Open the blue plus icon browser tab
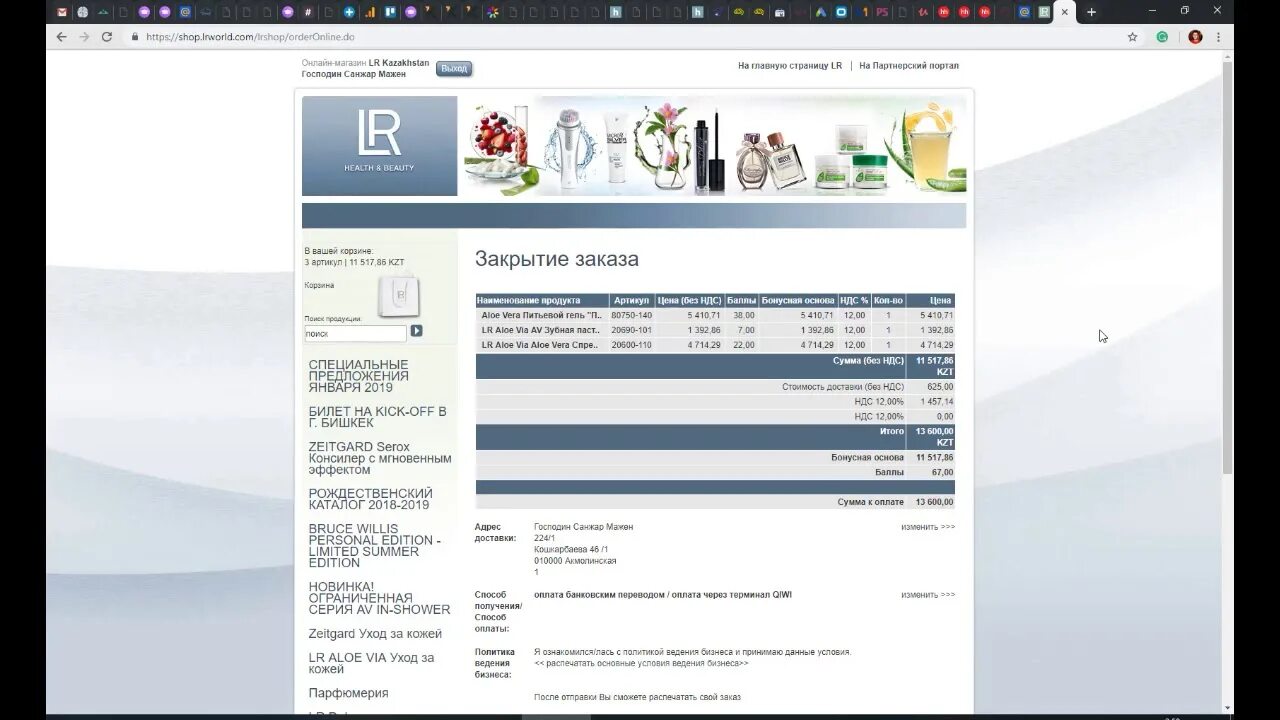Image resolution: width=1280 pixels, height=720 pixels. coord(349,12)
